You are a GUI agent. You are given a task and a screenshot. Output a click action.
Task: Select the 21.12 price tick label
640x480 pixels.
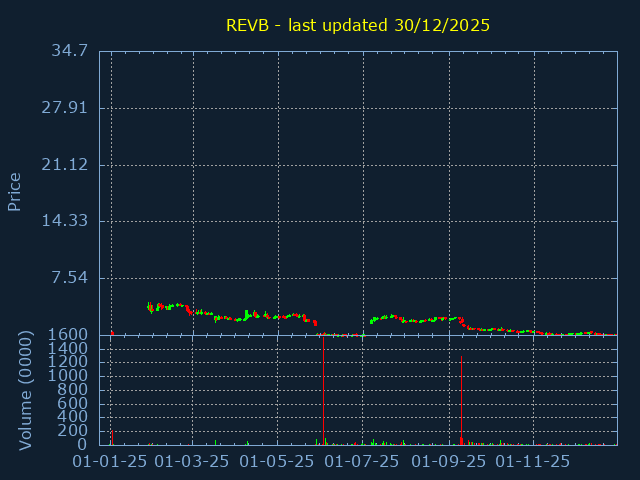pyautogui.click(x=65, y=165)
